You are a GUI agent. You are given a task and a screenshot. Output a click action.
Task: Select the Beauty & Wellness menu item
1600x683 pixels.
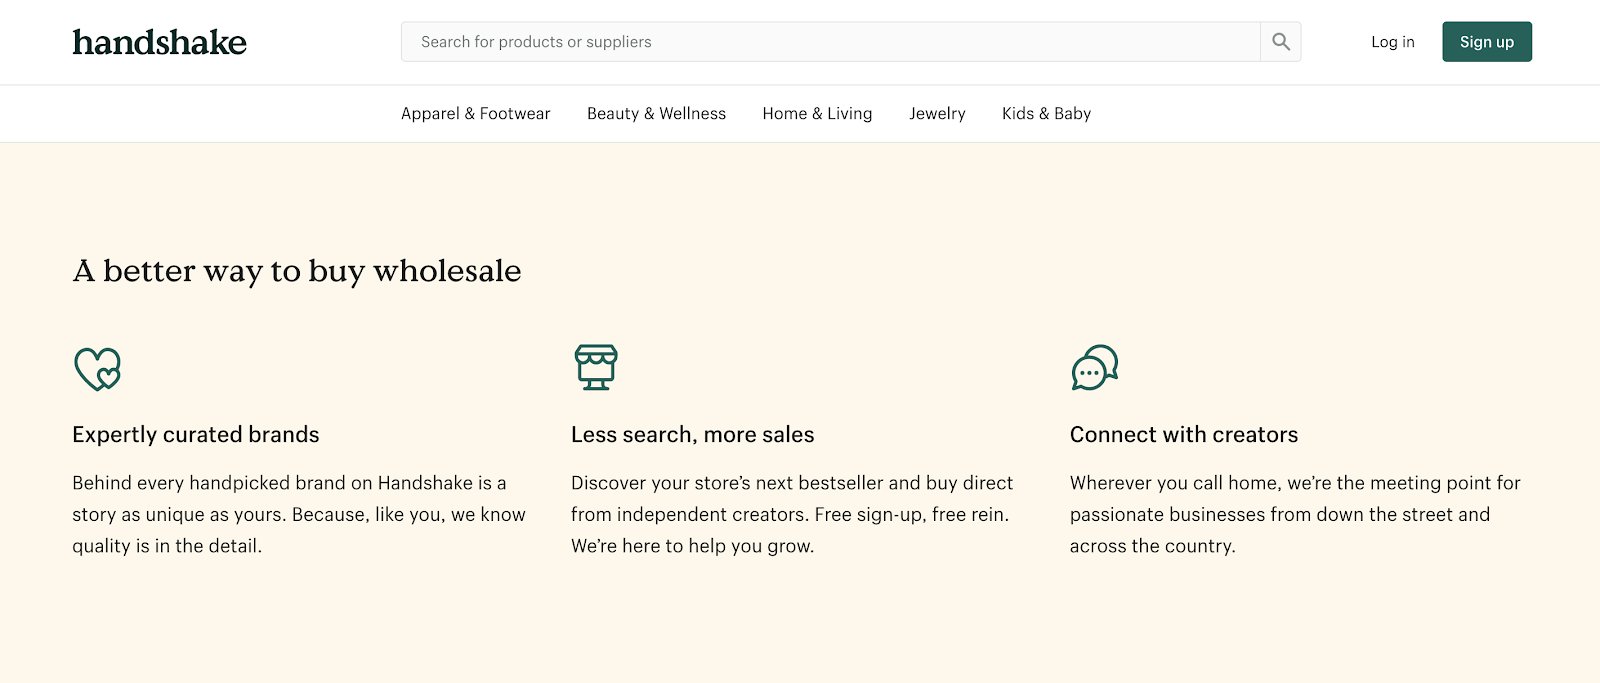click(656, 114)
